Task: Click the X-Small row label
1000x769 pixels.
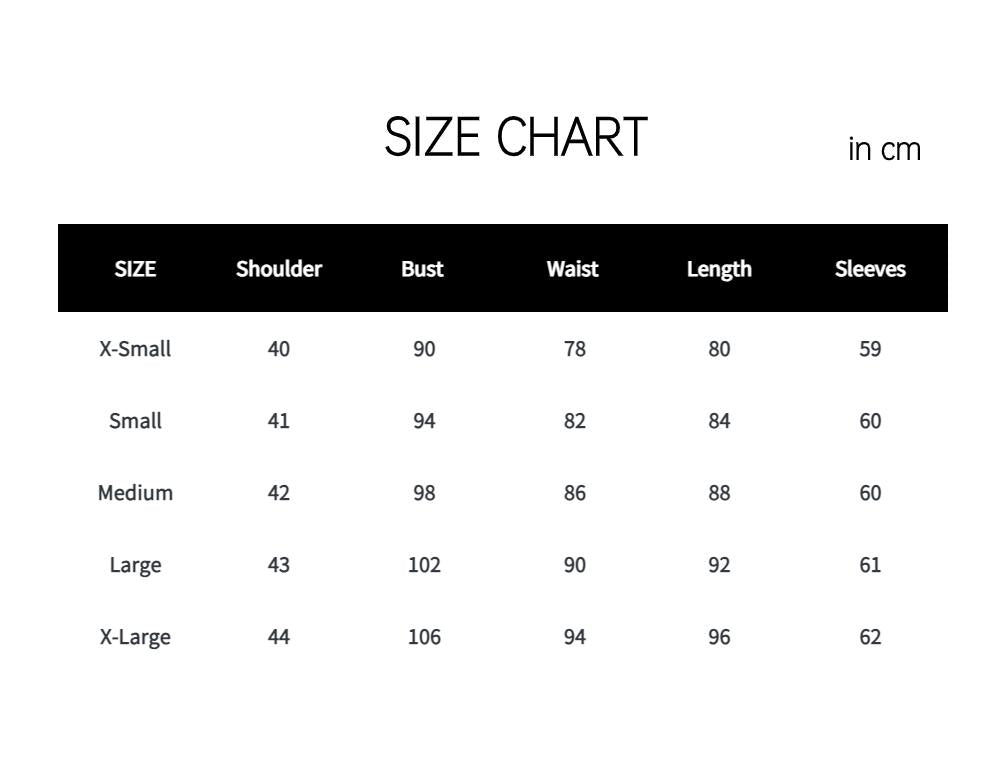Action: (x=135, y=349)
